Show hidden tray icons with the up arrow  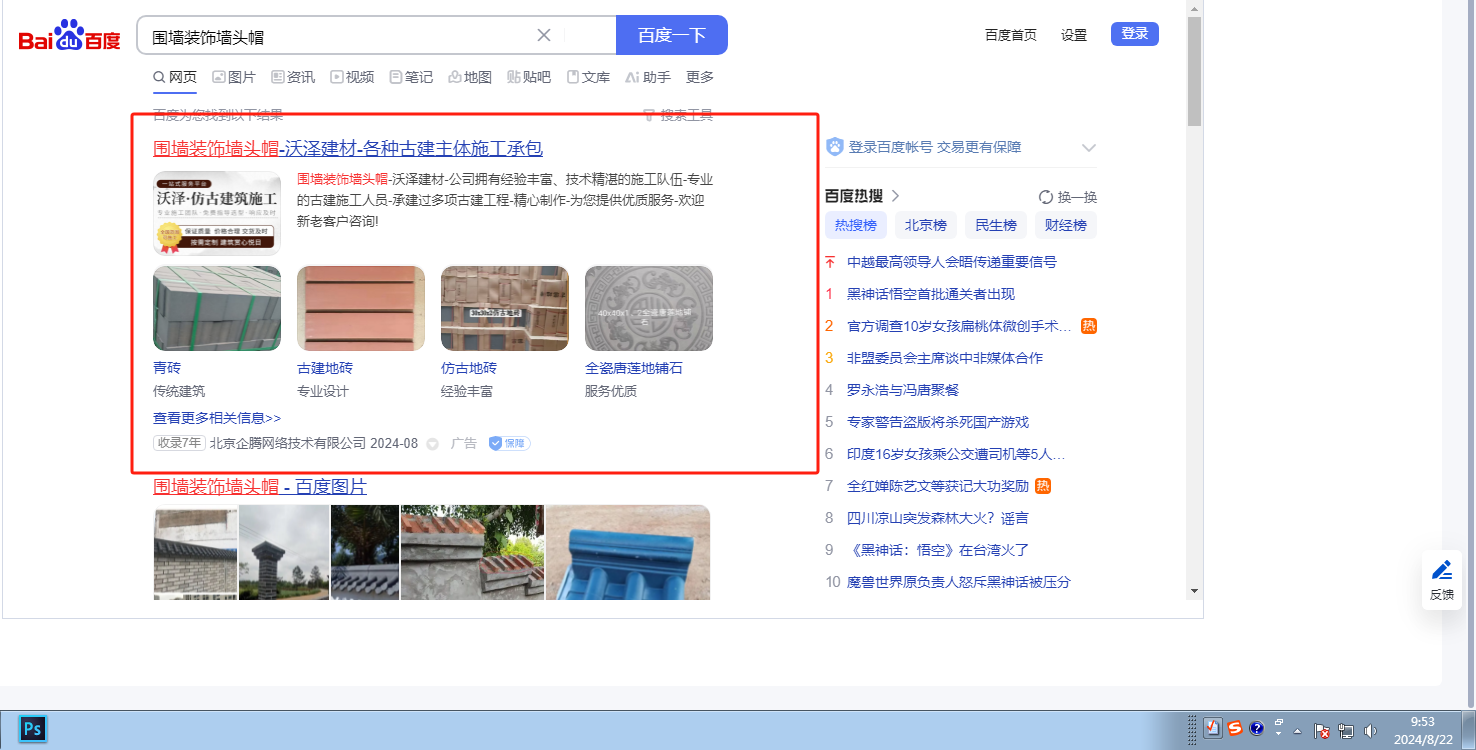(1298, 731)
